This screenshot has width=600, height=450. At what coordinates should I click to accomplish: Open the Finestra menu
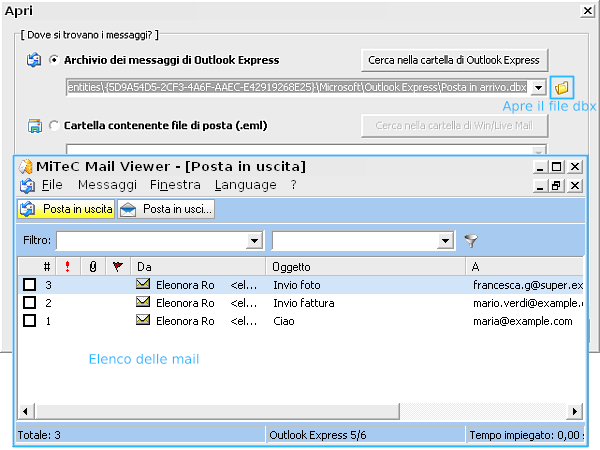point(175,185)
